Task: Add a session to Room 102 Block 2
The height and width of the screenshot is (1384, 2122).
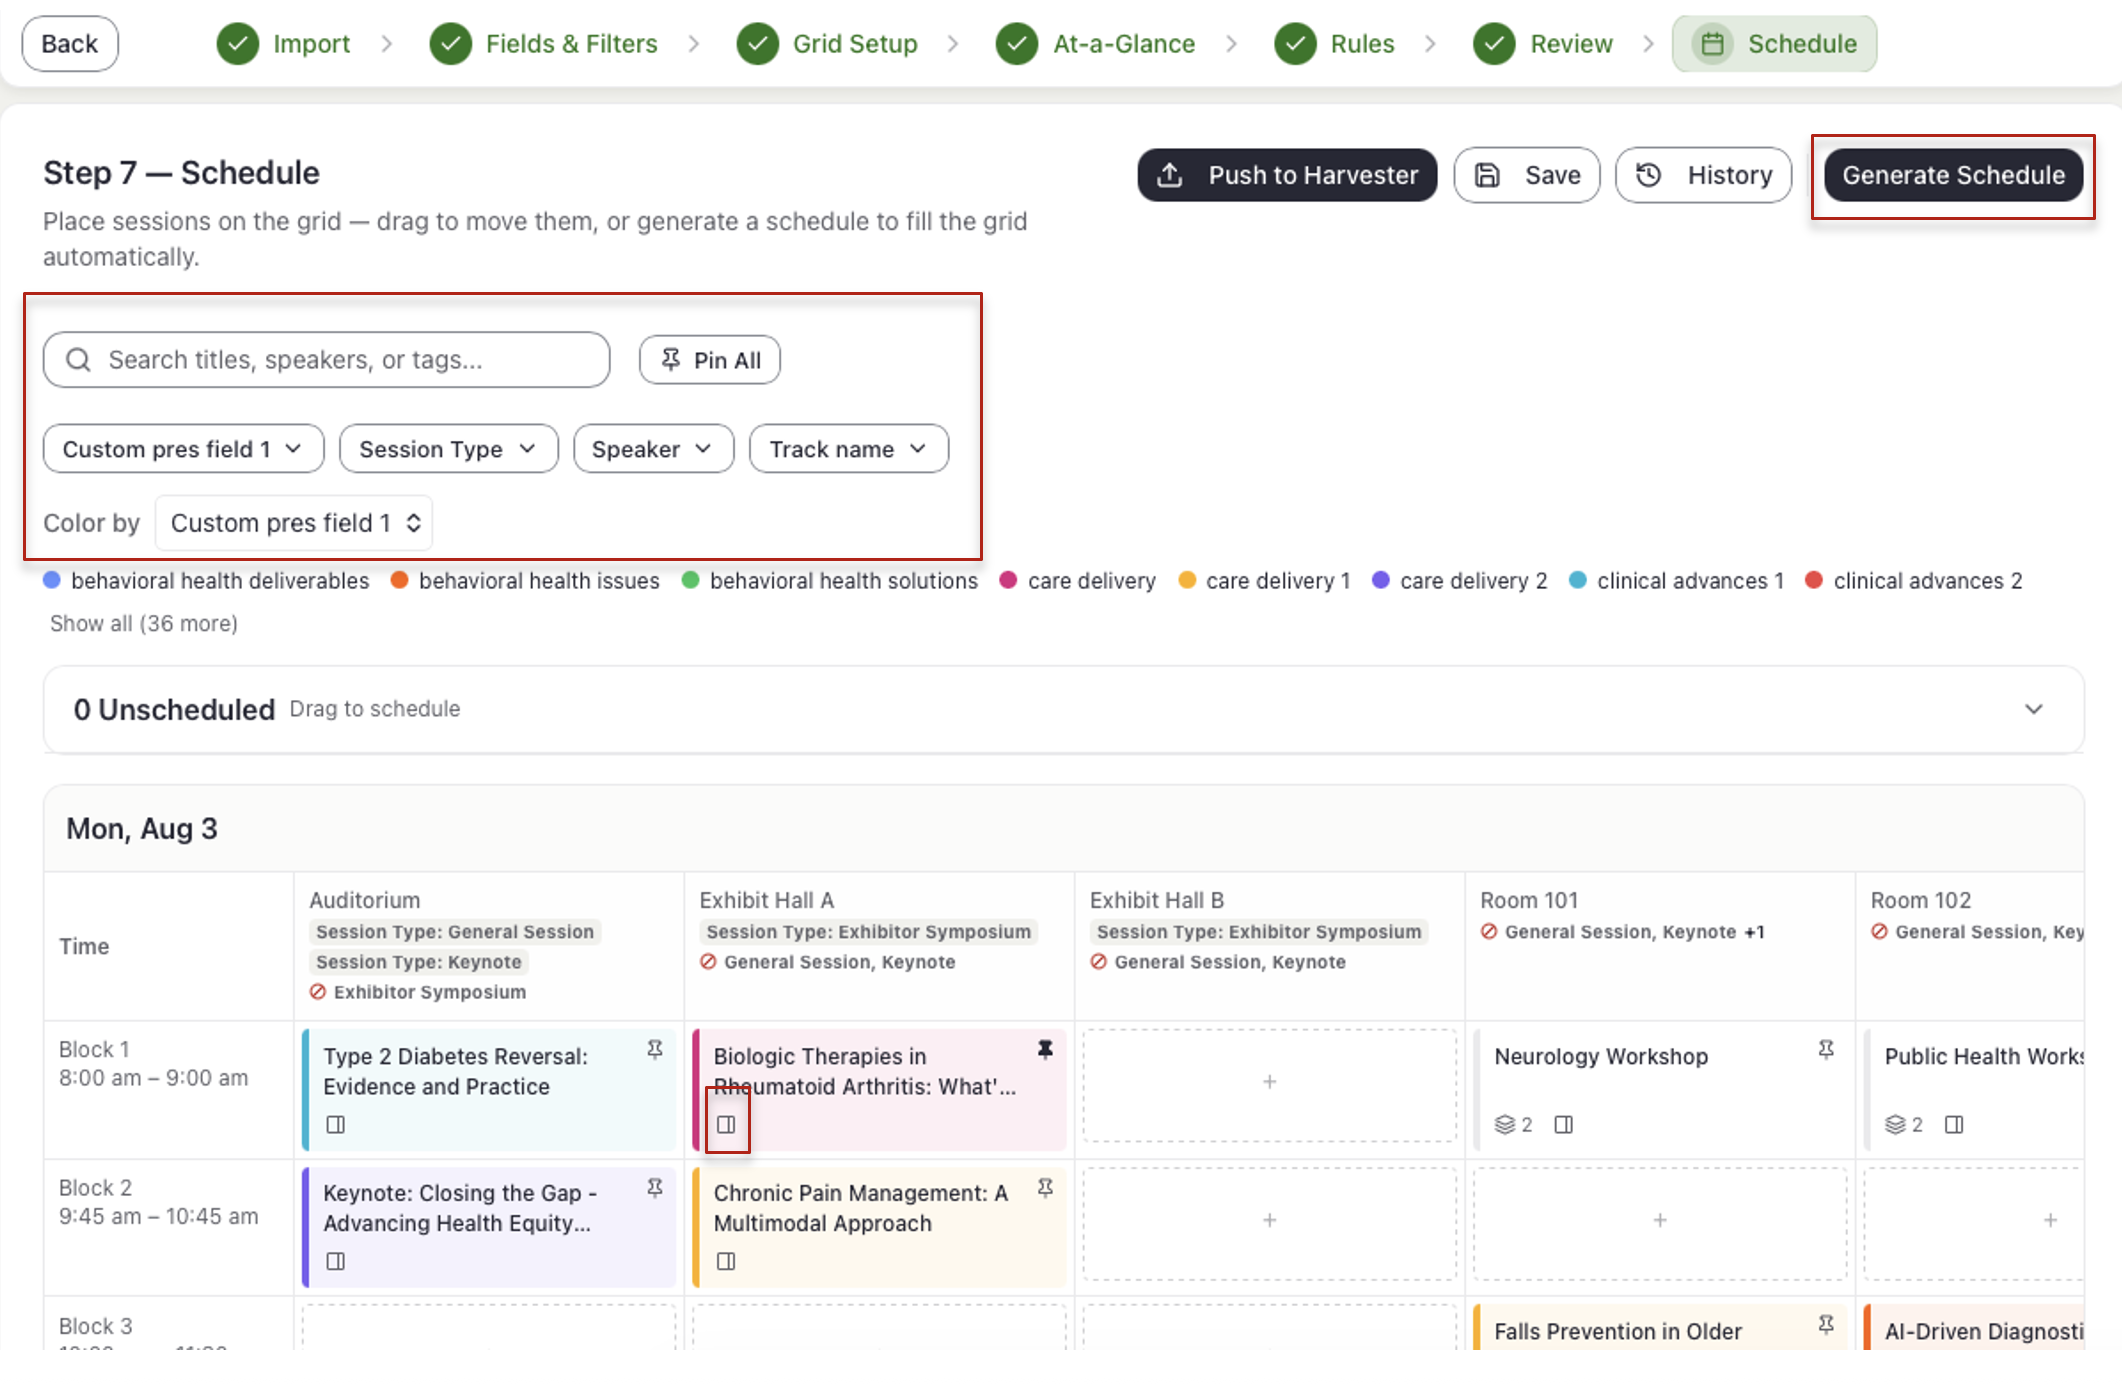Action: point(1974,1223)
